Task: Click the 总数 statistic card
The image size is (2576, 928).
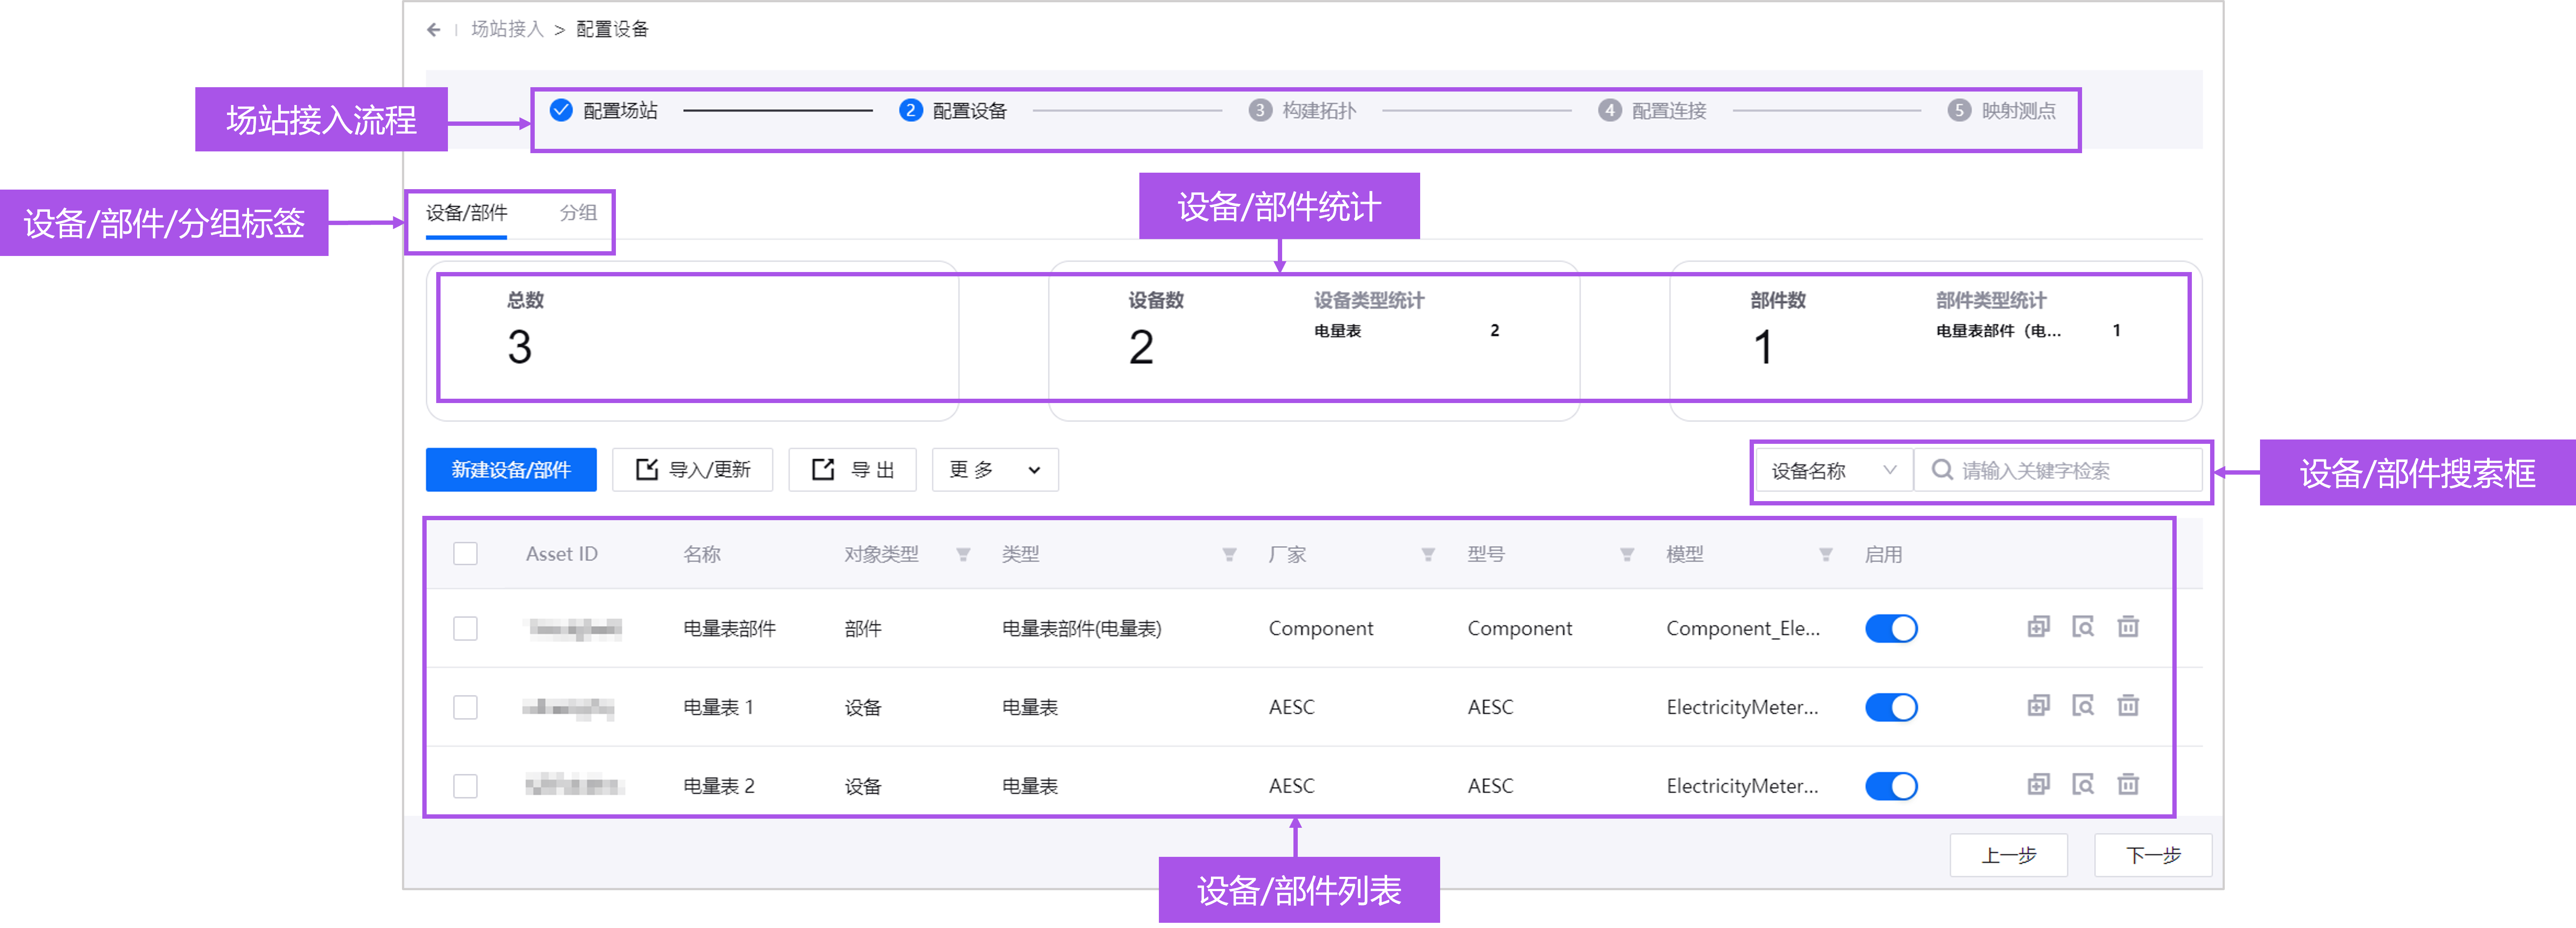Action: click(x=692, y=341)
